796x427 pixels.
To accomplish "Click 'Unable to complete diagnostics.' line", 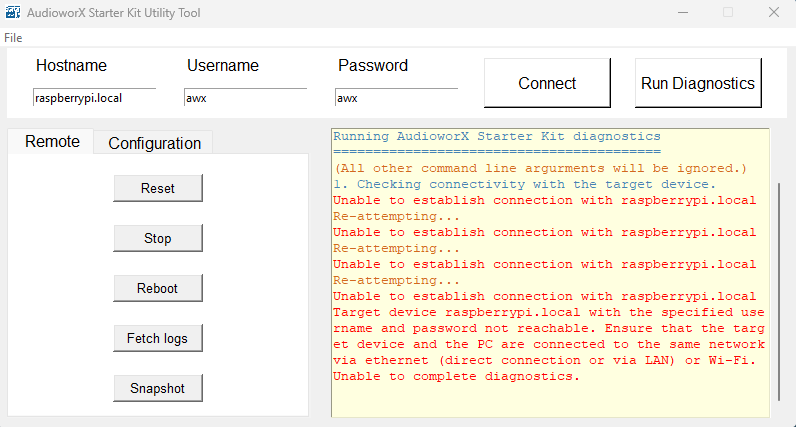I will point(456,376).
